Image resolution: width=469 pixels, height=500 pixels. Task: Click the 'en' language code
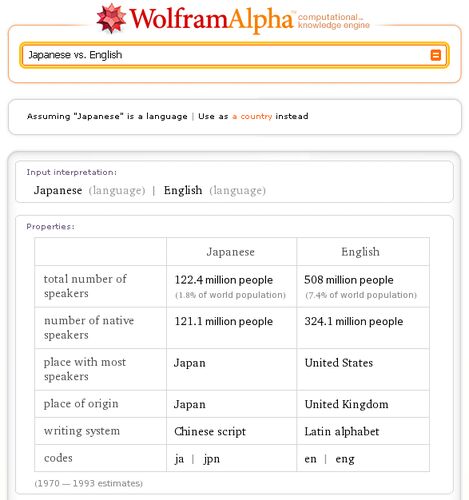(310, 459)
